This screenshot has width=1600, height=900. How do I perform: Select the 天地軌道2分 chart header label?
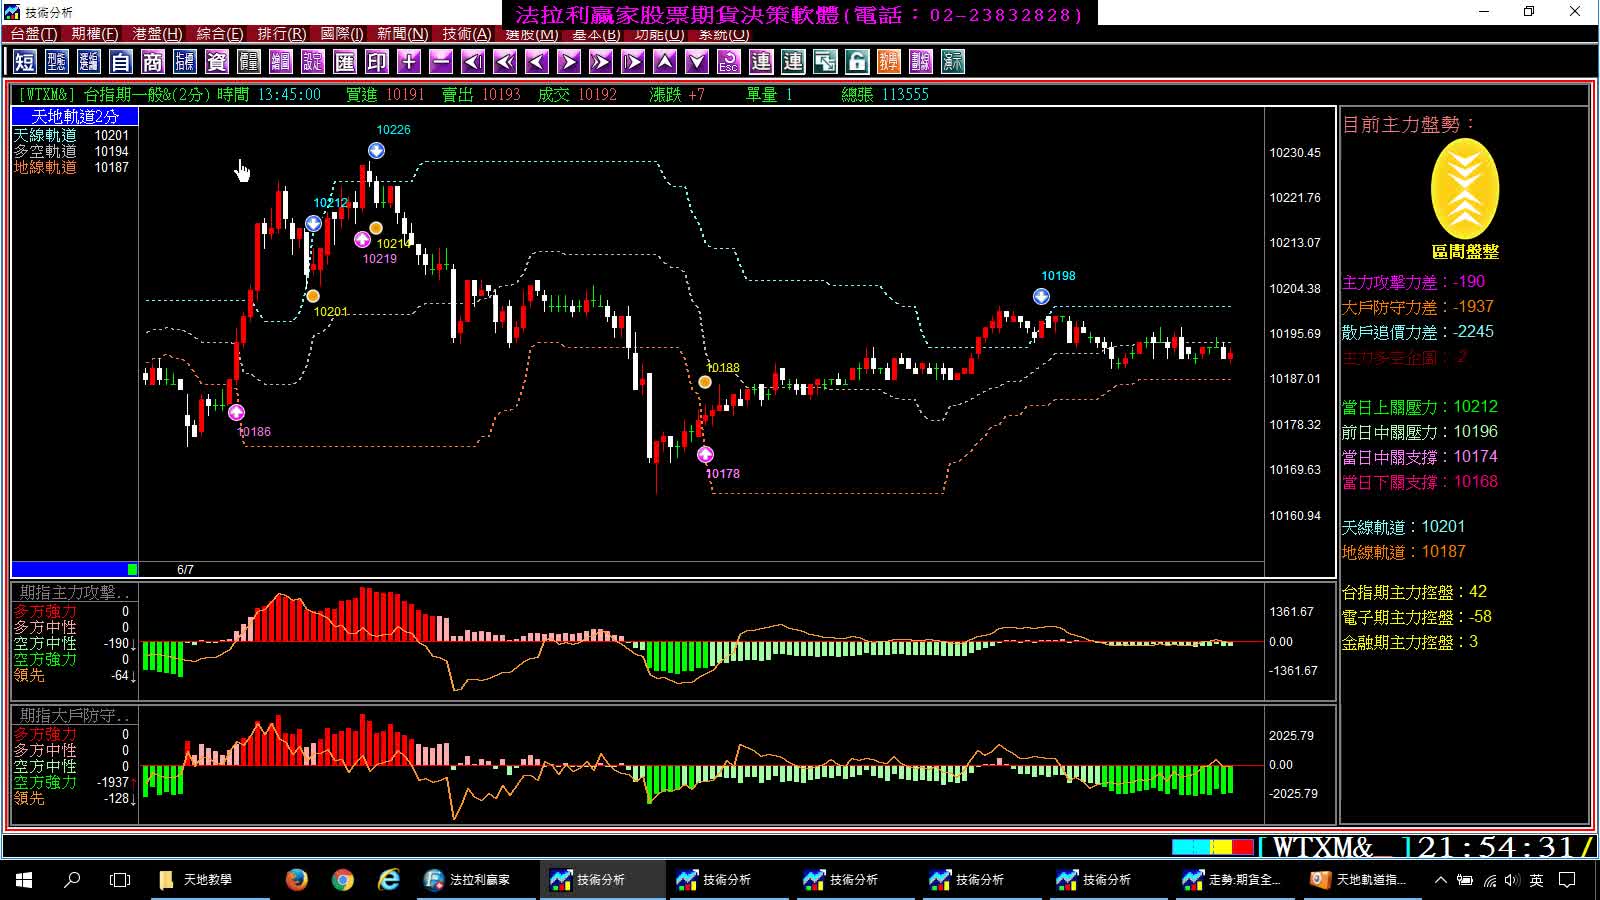point(75,117)
